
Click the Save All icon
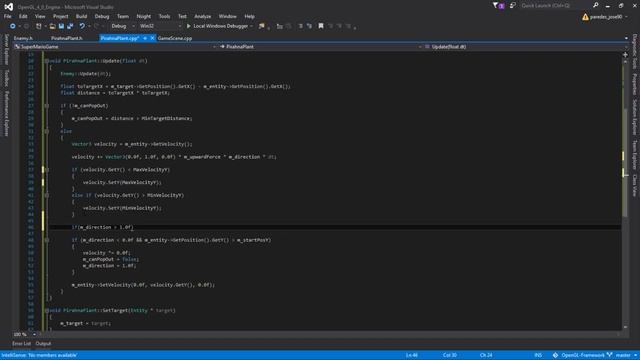[70, 26]
